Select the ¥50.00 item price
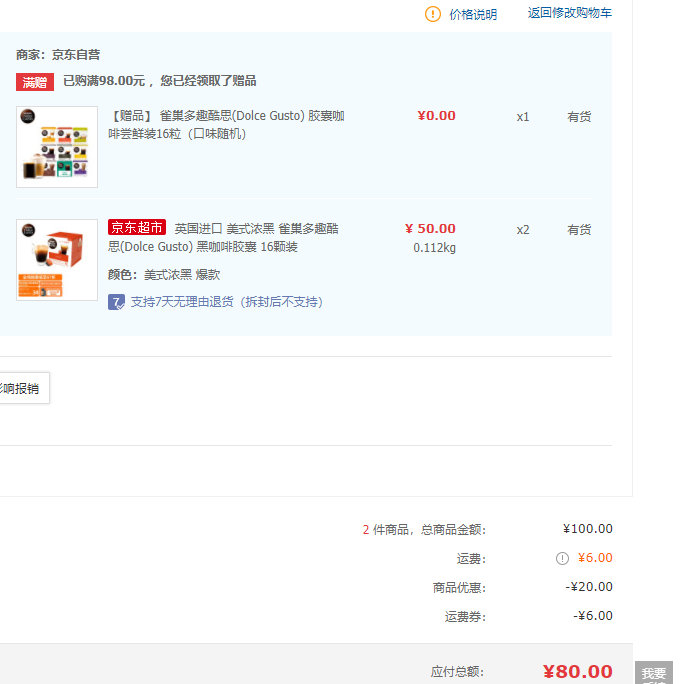Screen dimensions: 686x684 pos(430,228)
